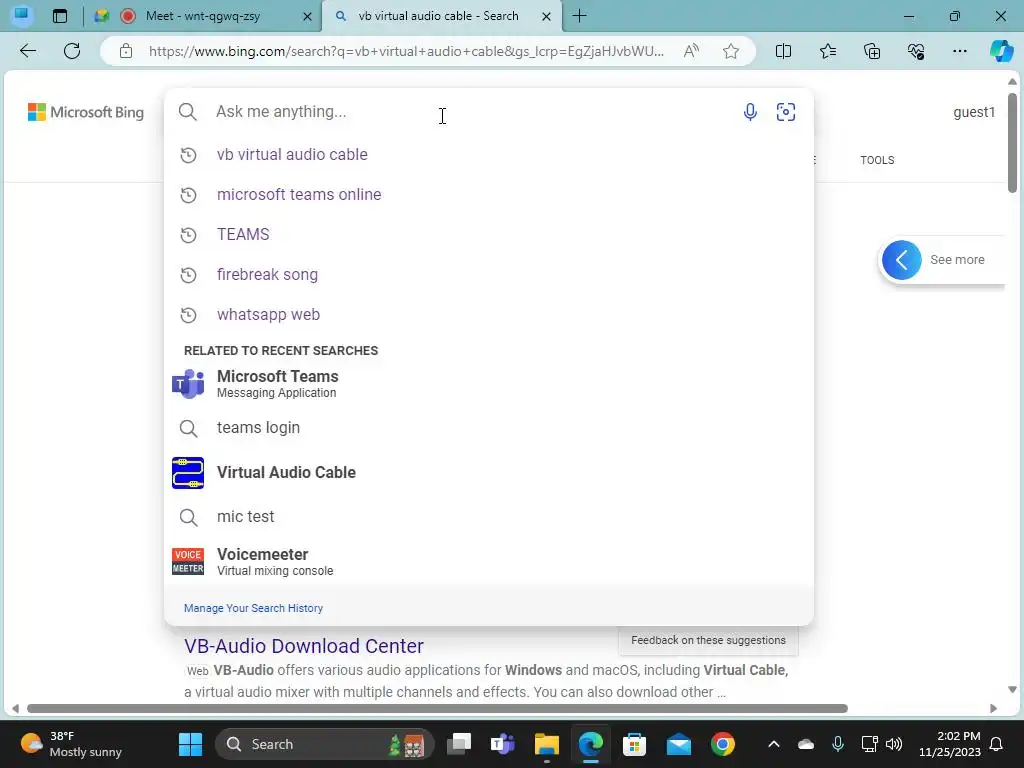This screenshot has height=768, width=1024.
Task: Open network display tray icon
Action: (x=869, y=744)
